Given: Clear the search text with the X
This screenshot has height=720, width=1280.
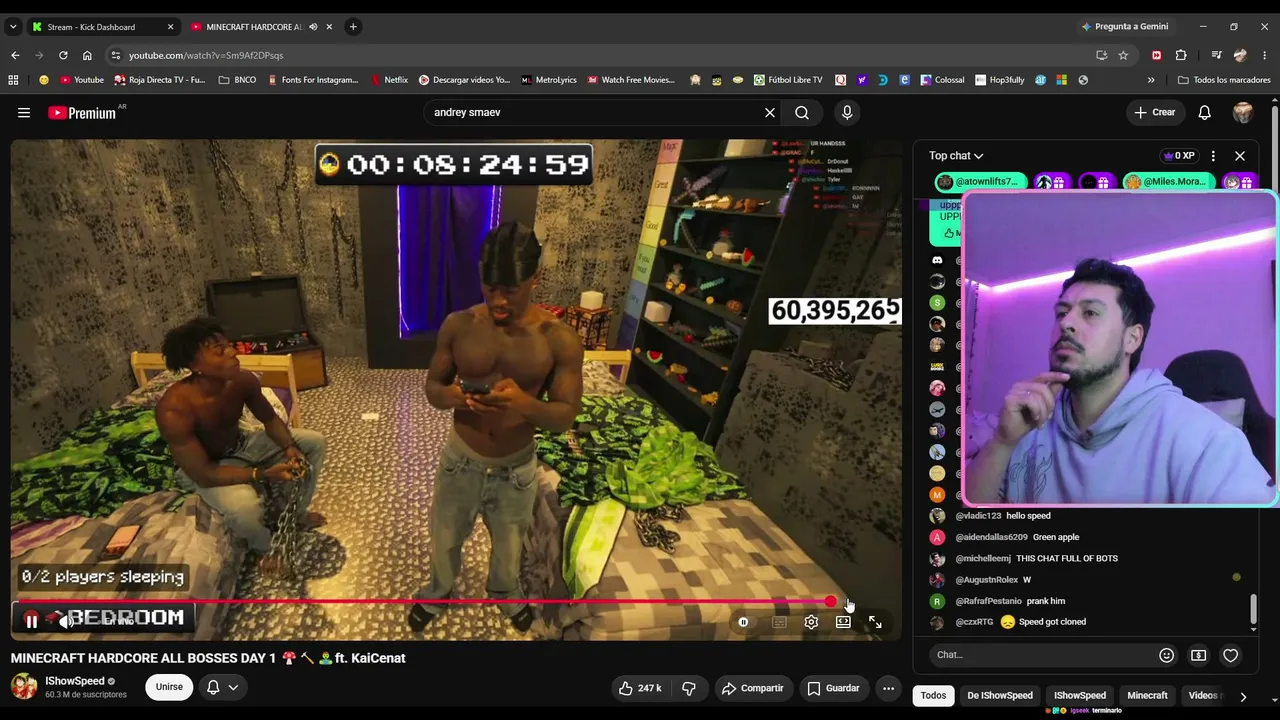Looking at the screenshot, I should tap(770, 113).
